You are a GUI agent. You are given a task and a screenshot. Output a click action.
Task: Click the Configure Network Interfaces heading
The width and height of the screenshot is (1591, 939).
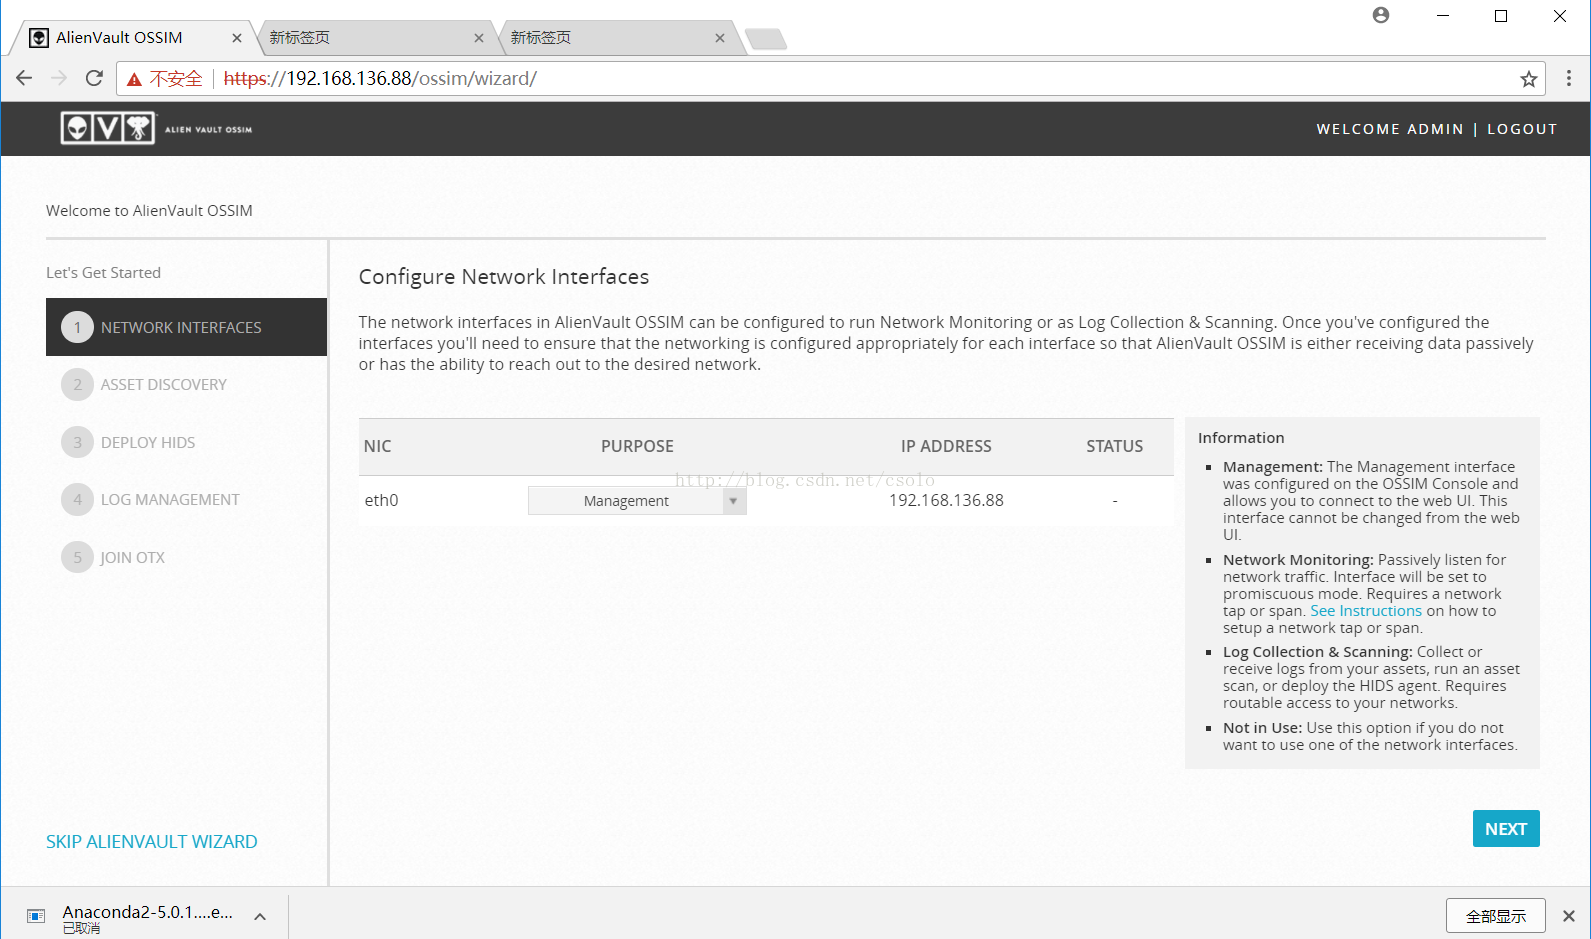(504, 277)
